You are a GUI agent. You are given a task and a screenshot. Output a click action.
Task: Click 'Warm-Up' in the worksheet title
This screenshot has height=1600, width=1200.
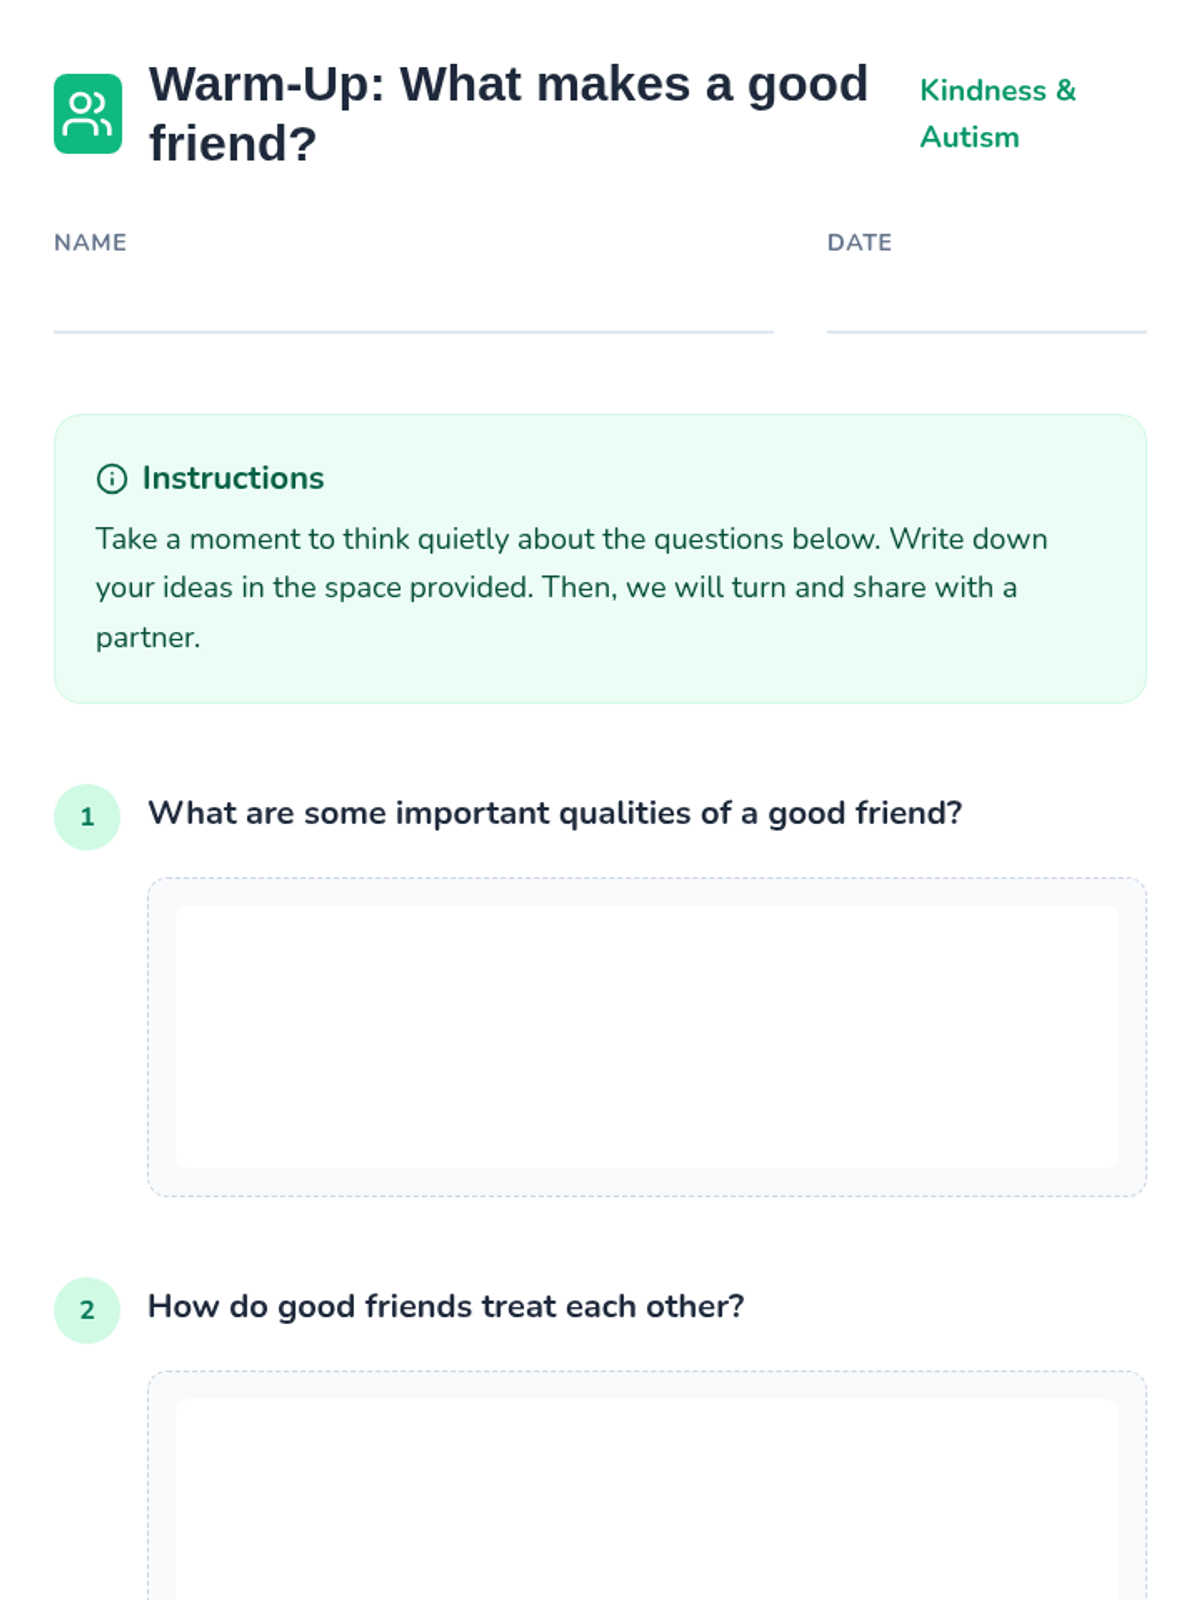[x=267, y=85]
